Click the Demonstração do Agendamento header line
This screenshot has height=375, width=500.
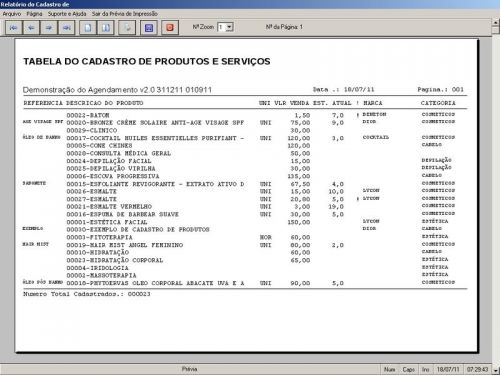[117, 90]
